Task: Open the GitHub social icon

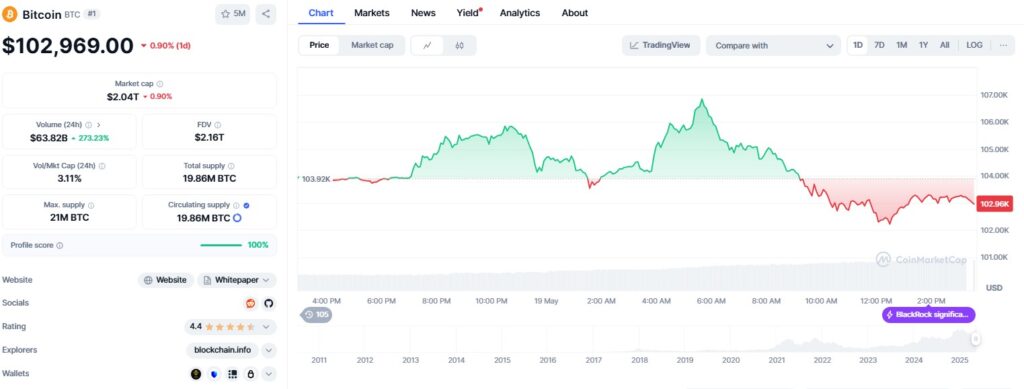Action: coord(268,303)
